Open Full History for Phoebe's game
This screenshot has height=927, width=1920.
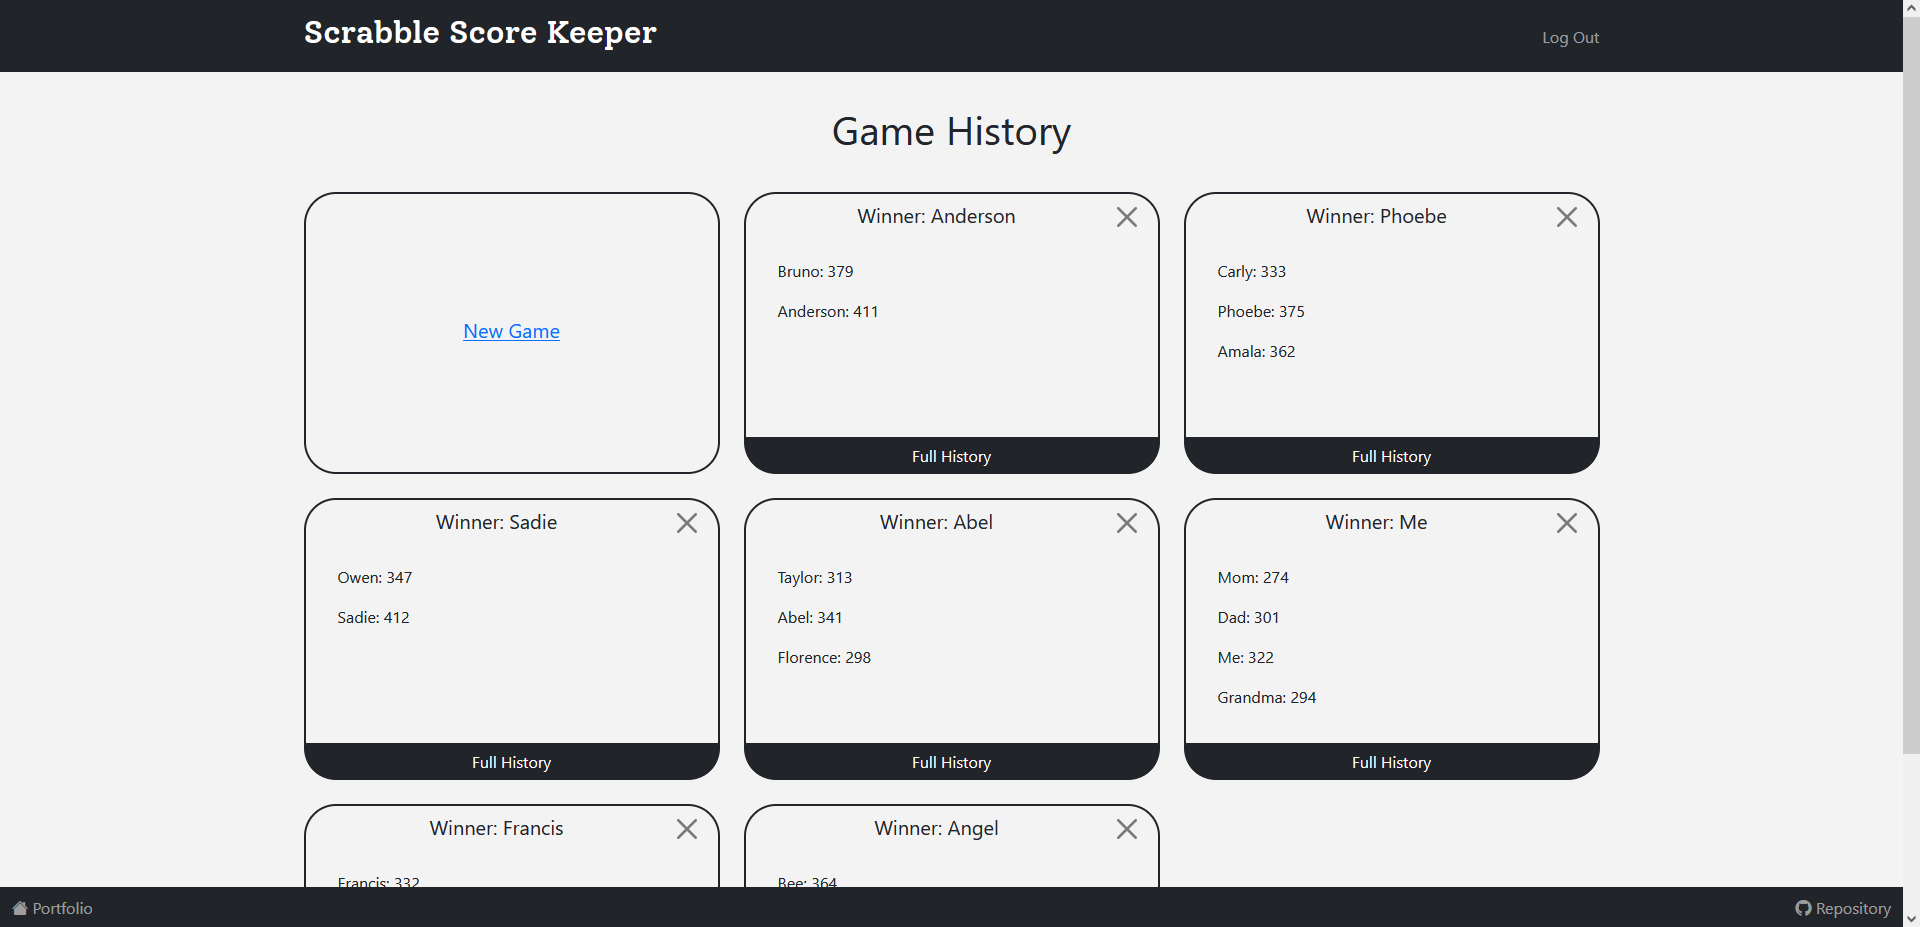click(1392, 456)
